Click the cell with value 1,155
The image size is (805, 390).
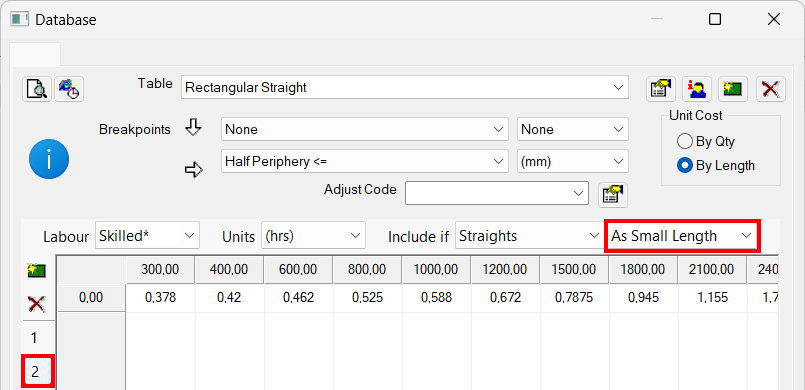tap(712, 298)
